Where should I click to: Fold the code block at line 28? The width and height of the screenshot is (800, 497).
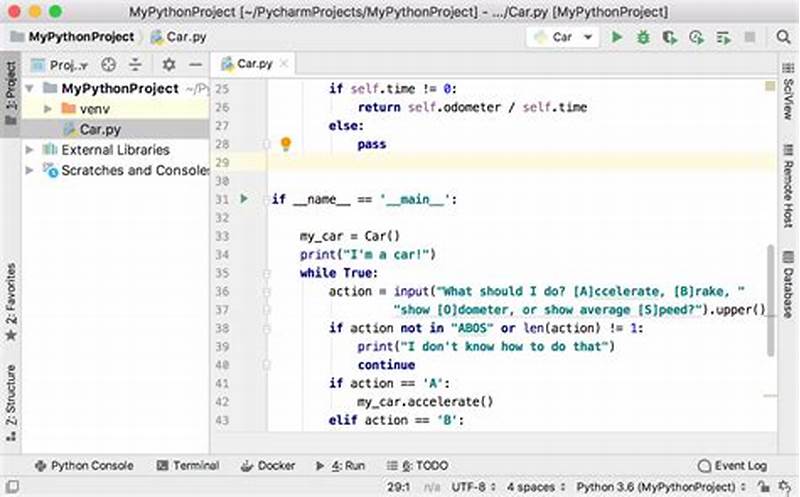tap(266, 144)
